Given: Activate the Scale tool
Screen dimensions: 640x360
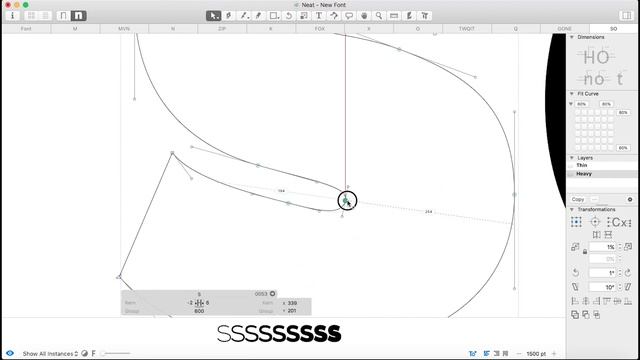Looking at the screenshot, I should (304, 16).
